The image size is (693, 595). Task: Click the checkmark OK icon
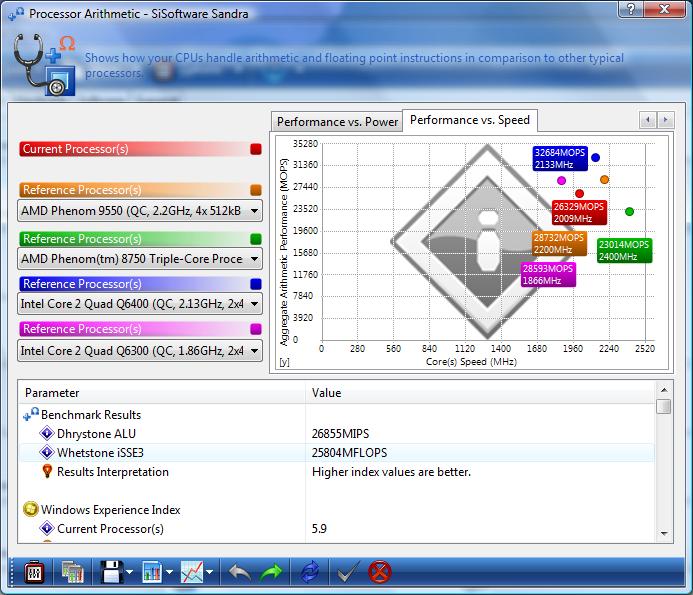(x=347, y=572)
